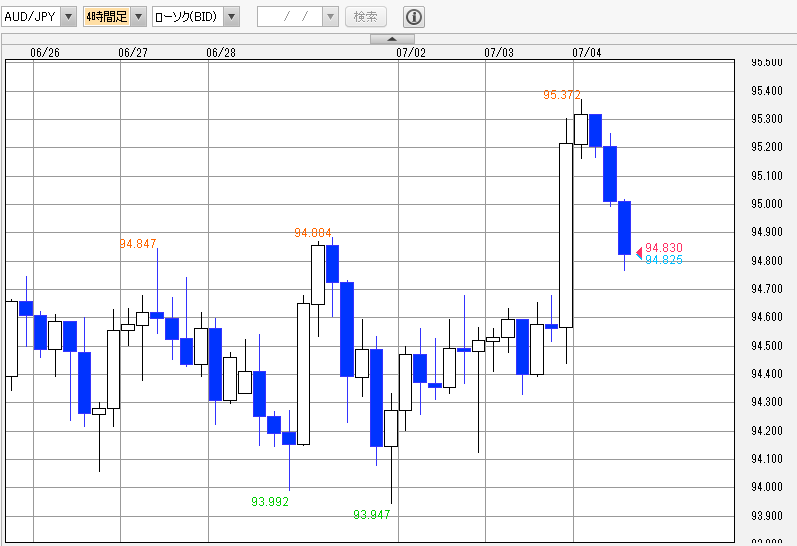Viewport: 797px width, 546px height.
Task: Click the tall white candle rising to 95.200
Action: click(x=566, y=235)
